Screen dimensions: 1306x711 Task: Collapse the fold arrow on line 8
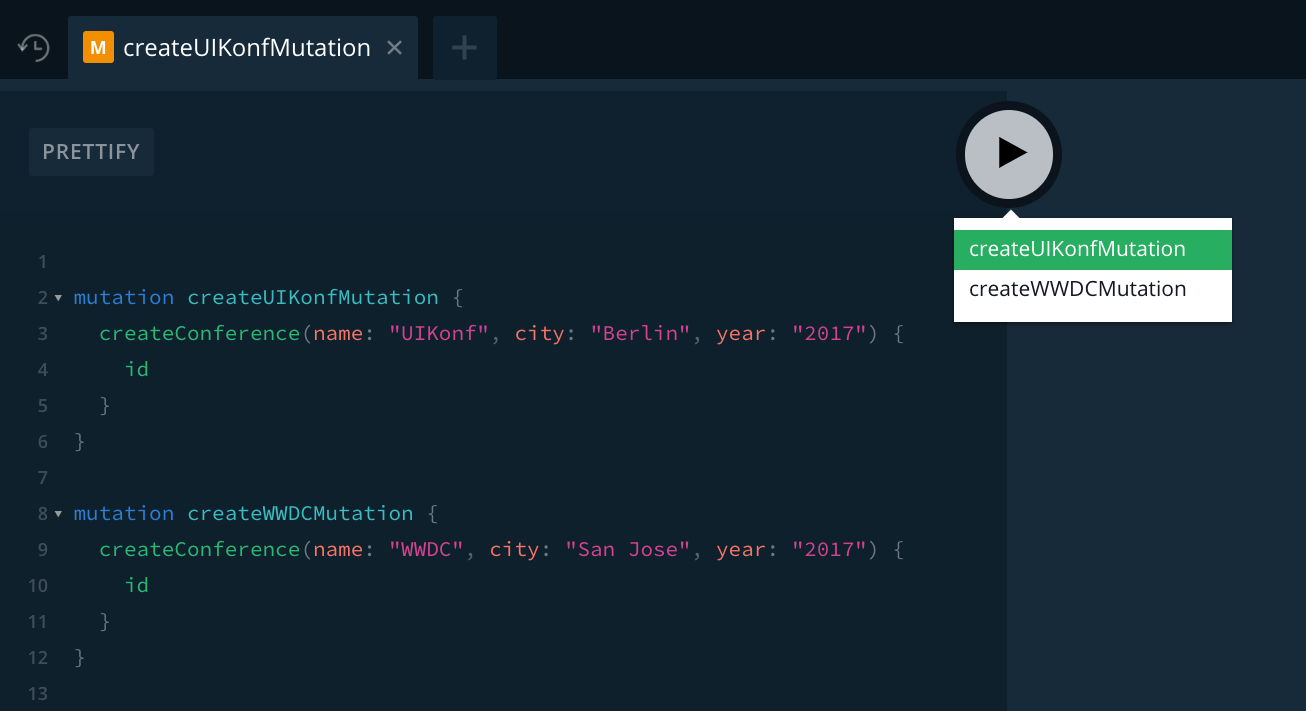coord(58,514)
